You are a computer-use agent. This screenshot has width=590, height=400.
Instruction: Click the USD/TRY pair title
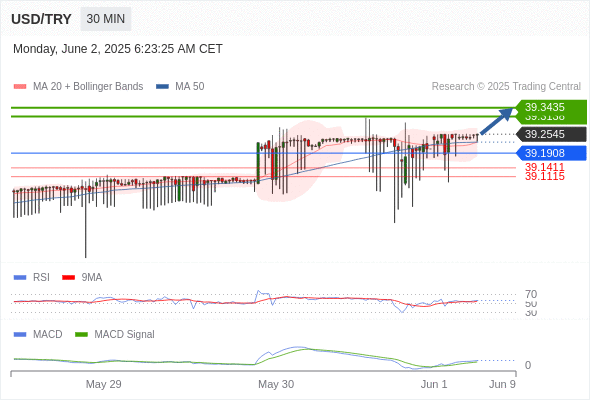(x=41, y=19)
